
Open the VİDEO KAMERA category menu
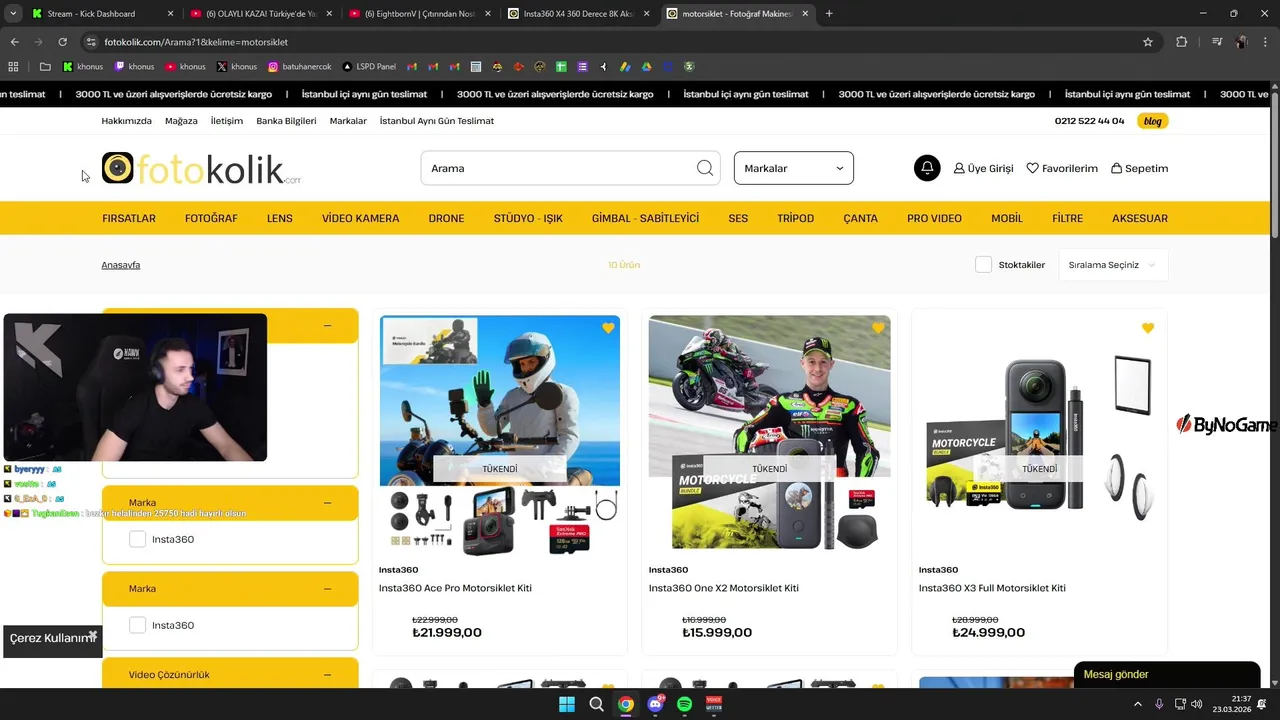361,218
